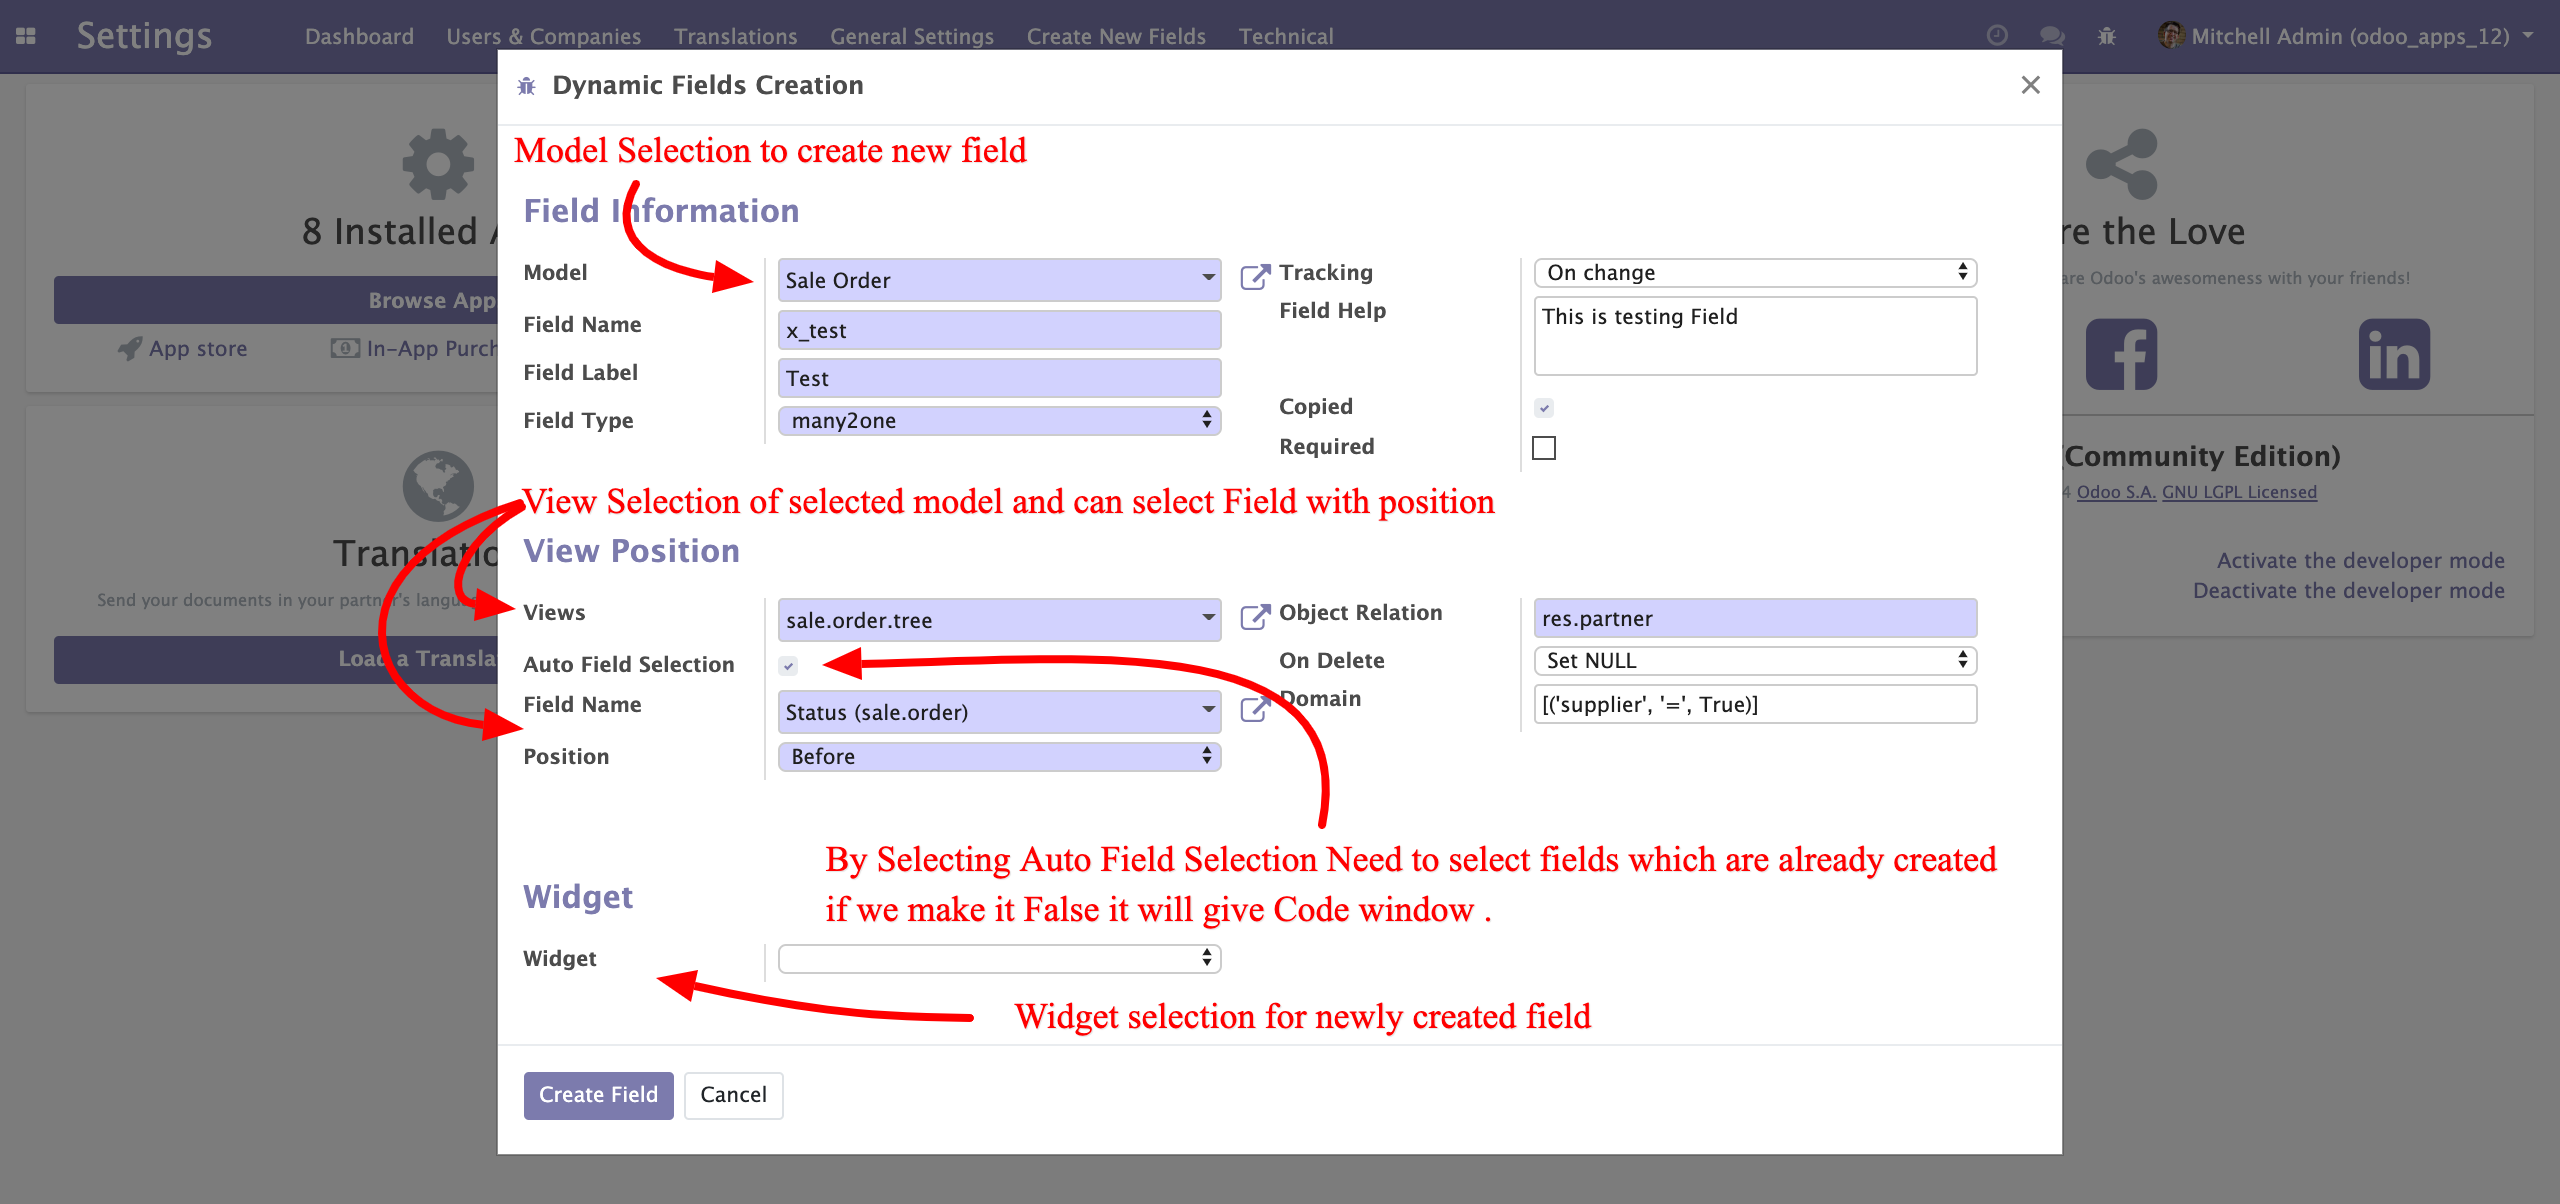This screenshot has height=1204, width=2560.
Task: Open external link icon next to Views
Action: click(x=1255, y=617)
